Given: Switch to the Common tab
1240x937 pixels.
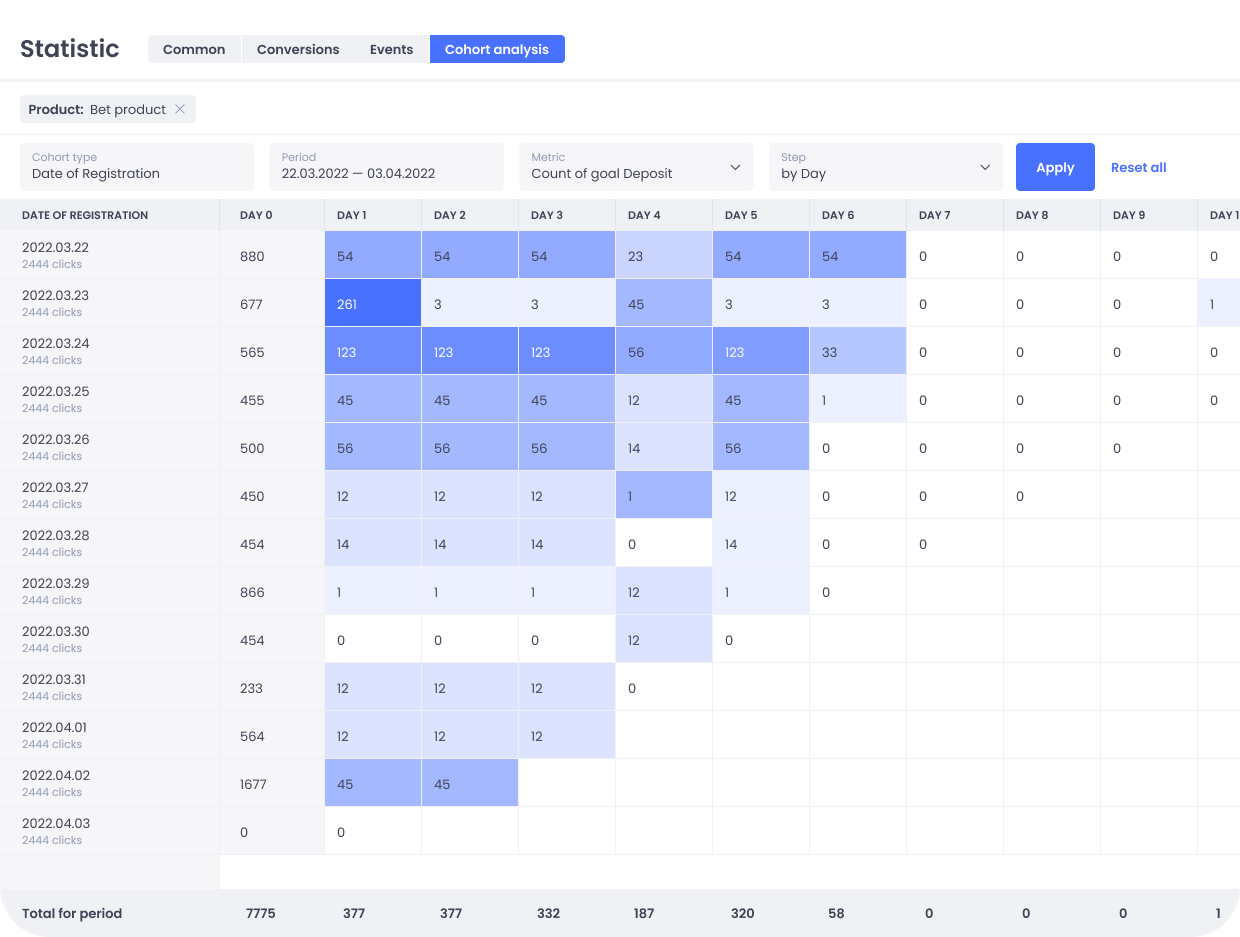Looking at the screenshot, I should (194, 49).
